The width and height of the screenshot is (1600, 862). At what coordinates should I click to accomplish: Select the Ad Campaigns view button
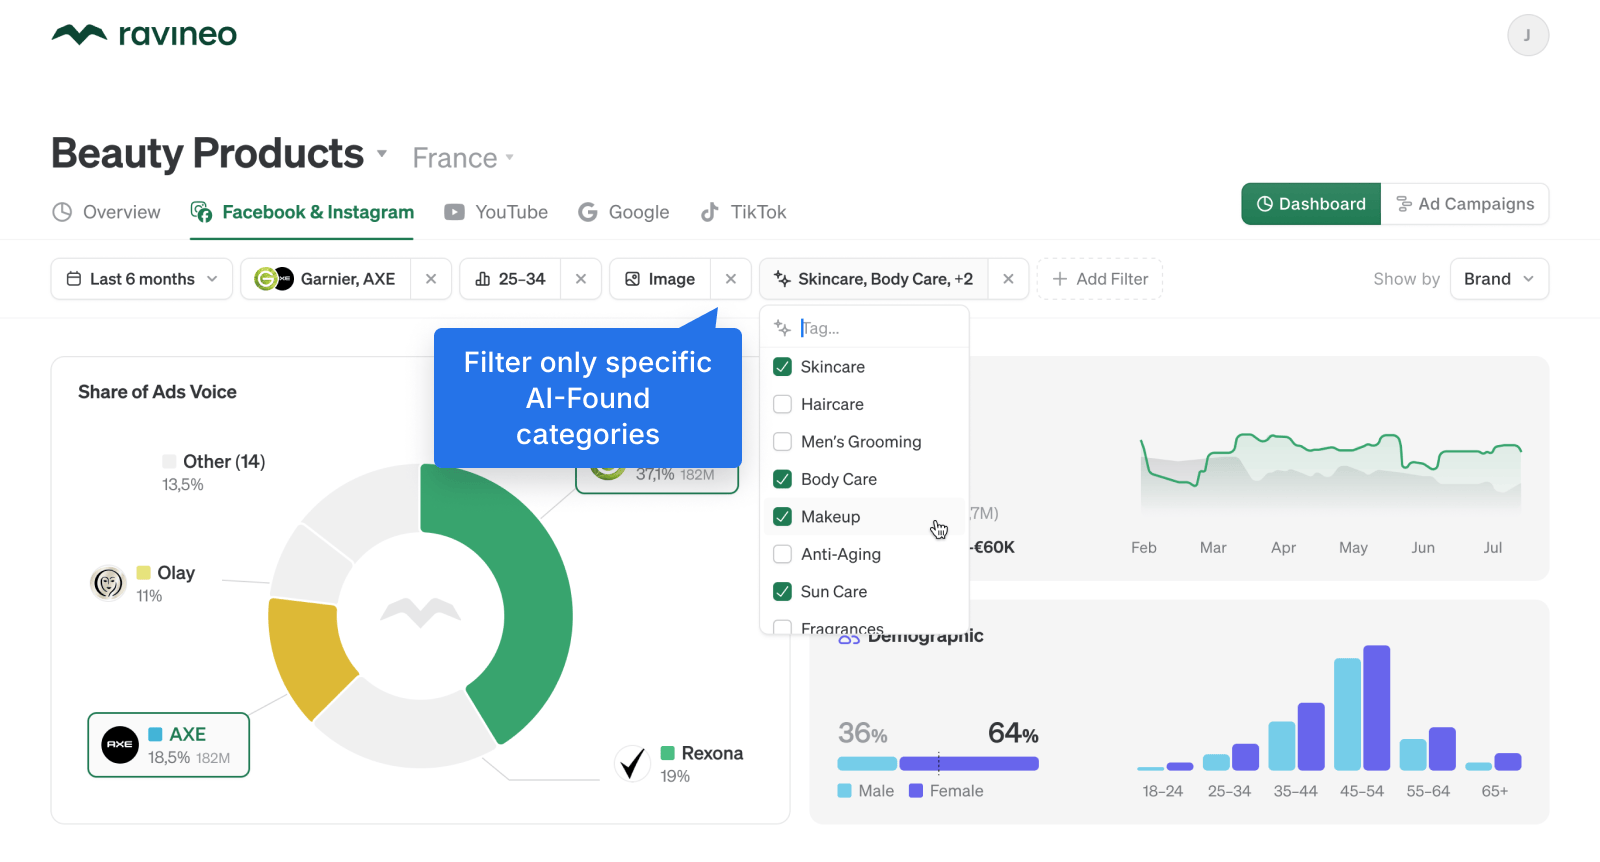coord(1465,204)
